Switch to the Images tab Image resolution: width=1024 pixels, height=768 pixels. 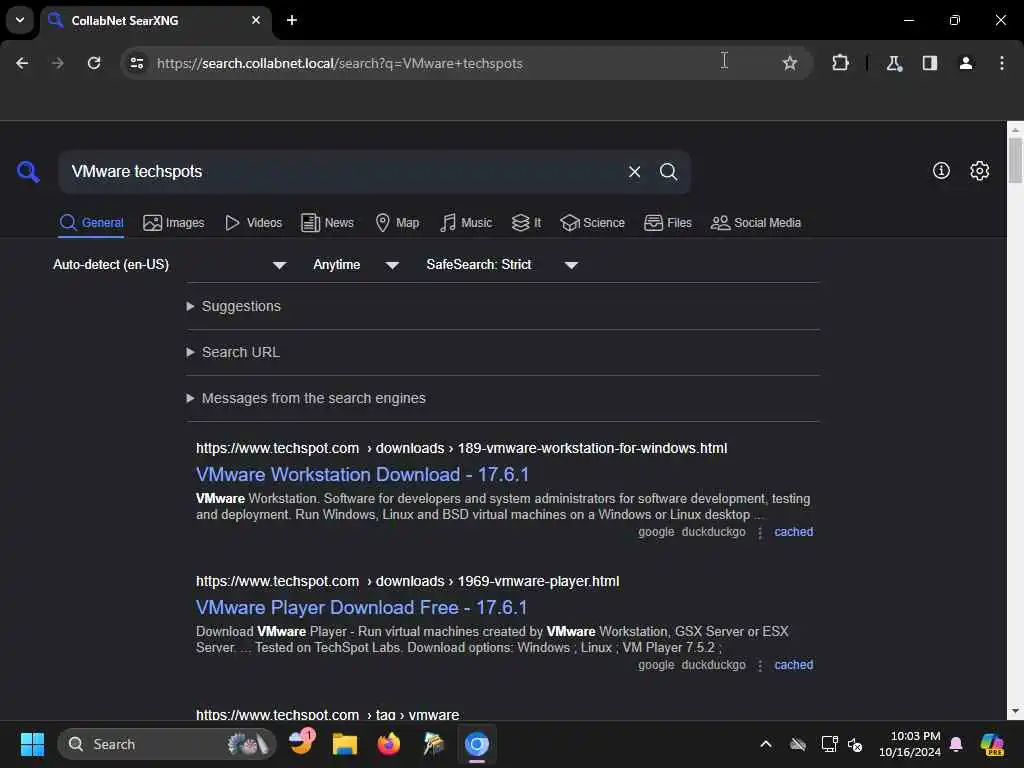pyautogui.click(x=174, y=223)
